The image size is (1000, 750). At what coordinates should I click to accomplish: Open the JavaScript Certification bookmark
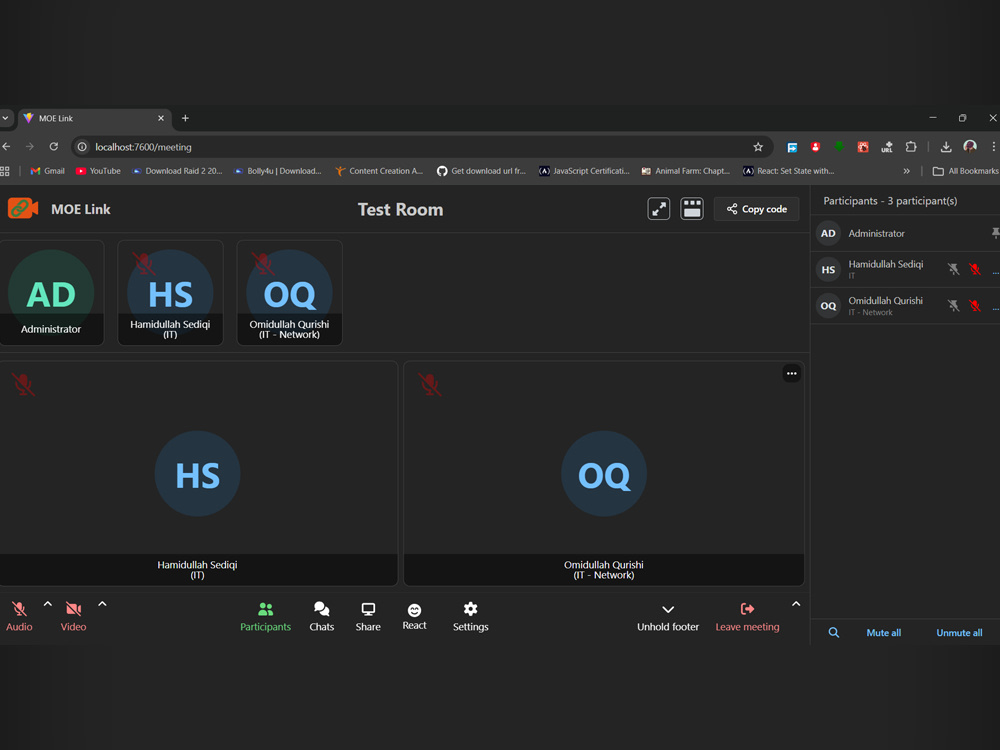click(x=584, y=171)
